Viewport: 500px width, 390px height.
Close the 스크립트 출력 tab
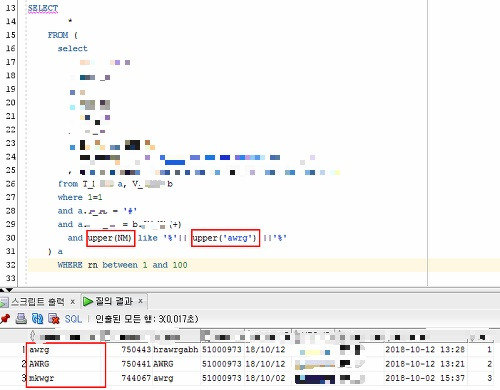click(73, 302)
